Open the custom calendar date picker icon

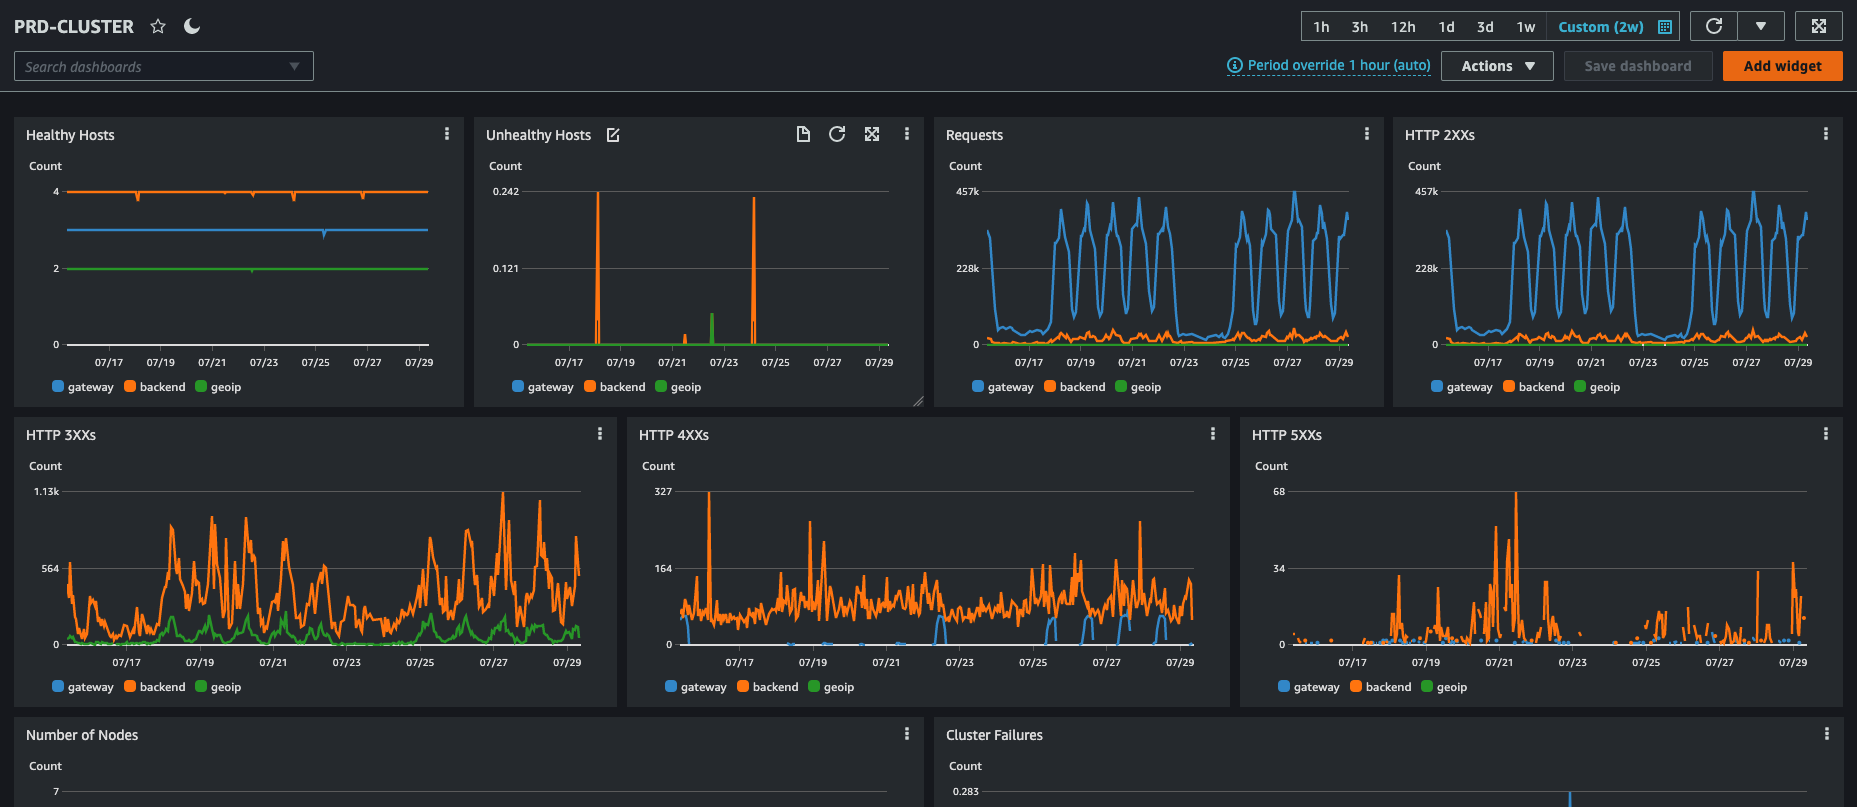1665,27
